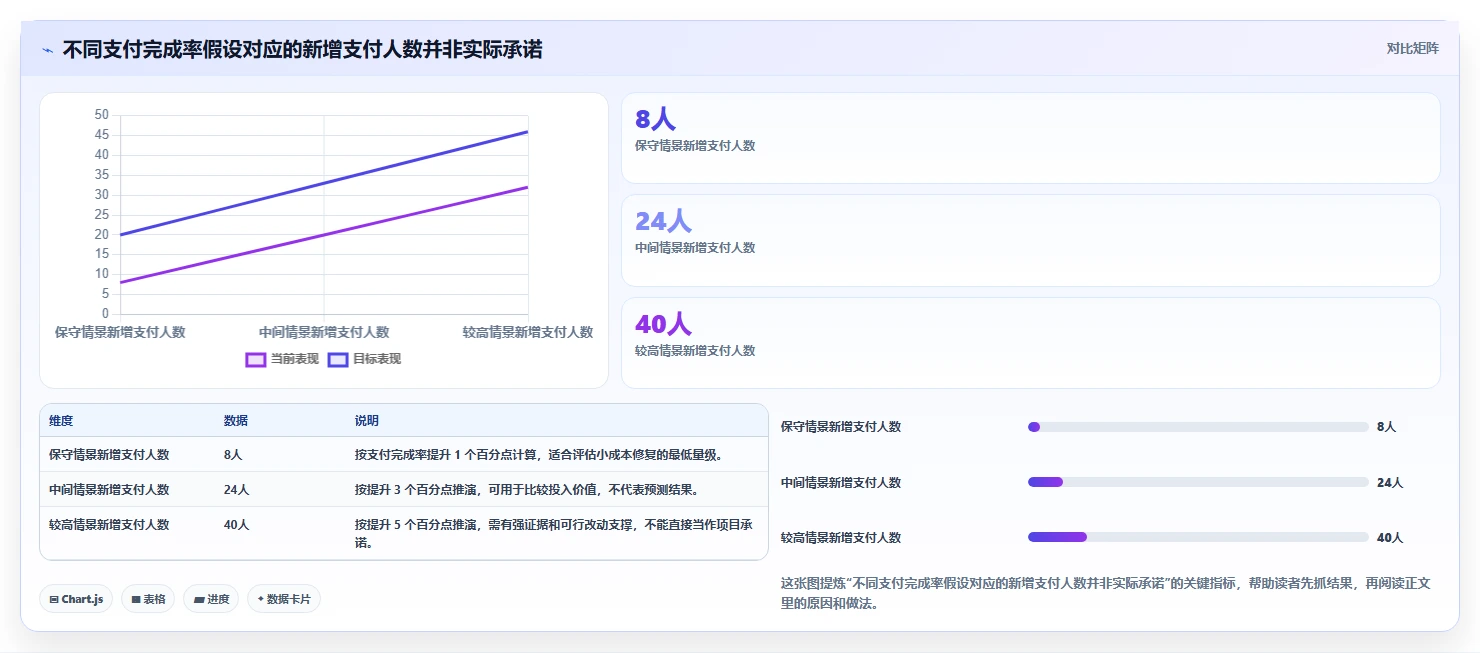Toggle the 目标表现 legend item

364,359
